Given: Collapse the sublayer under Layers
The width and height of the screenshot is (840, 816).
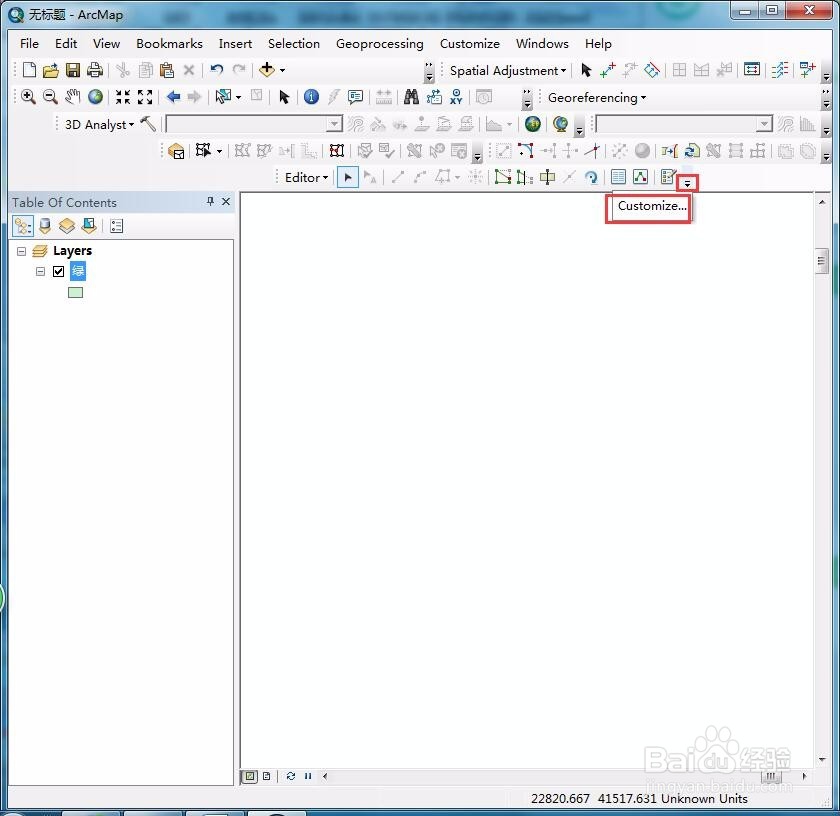Looking at the screenshot, I should click(40, 272).
